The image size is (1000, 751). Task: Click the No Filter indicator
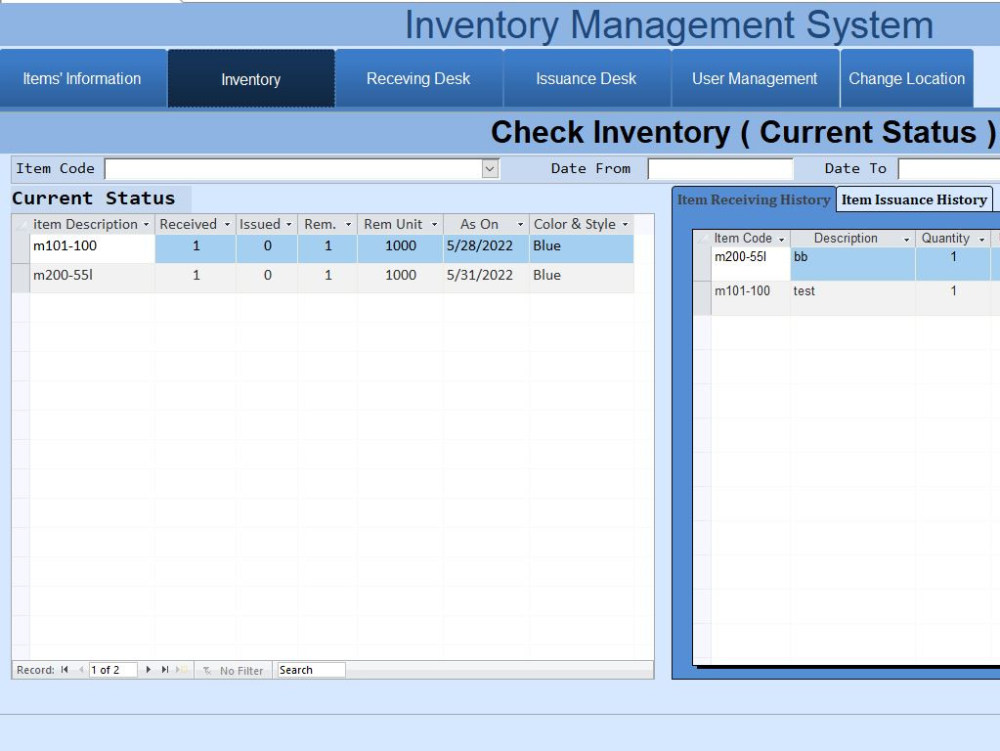coord(233,670)
